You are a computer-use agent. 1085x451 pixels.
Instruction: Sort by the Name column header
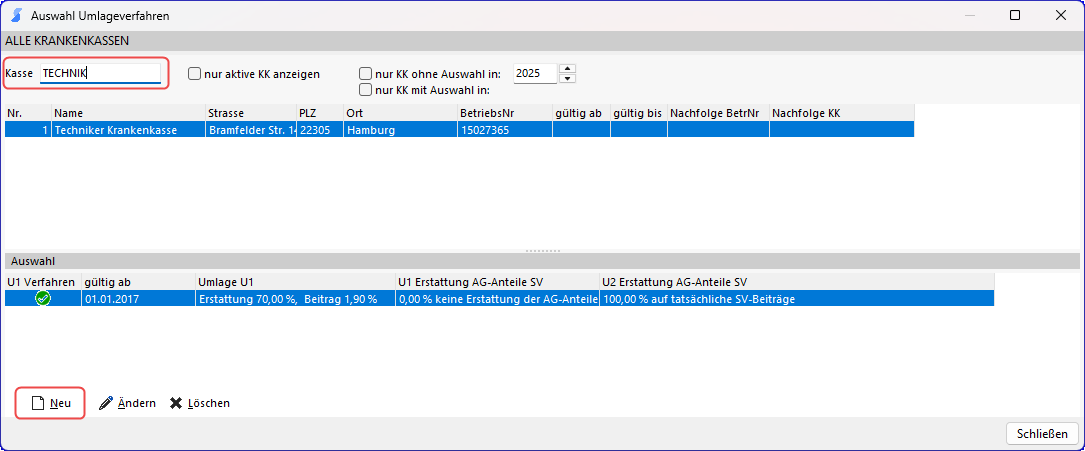coord(128,113)
